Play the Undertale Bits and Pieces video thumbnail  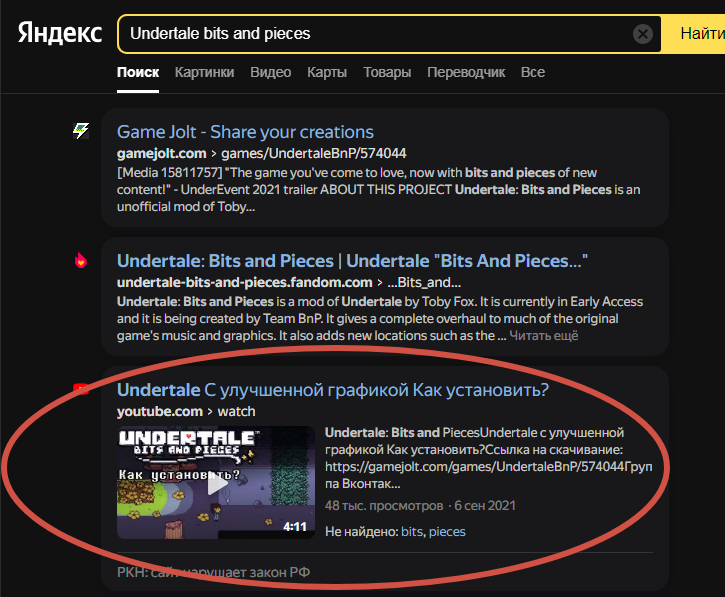coord(216,482)
